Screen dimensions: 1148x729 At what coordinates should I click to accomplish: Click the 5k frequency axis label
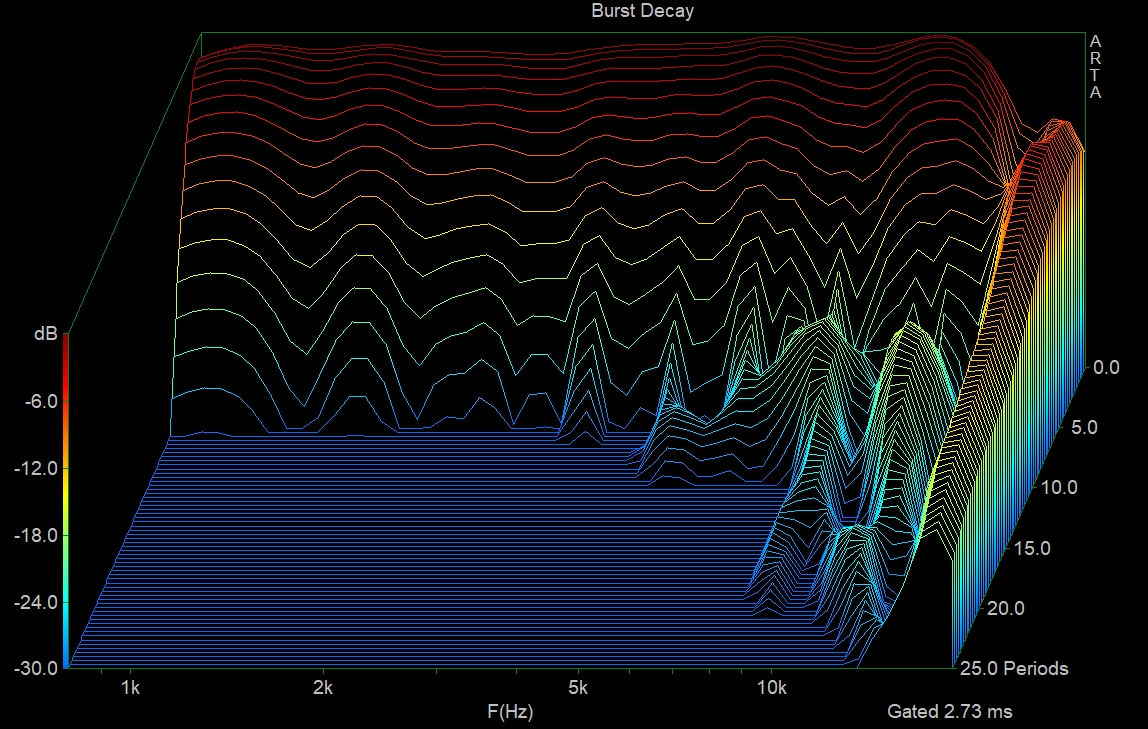tap(577, 688)
